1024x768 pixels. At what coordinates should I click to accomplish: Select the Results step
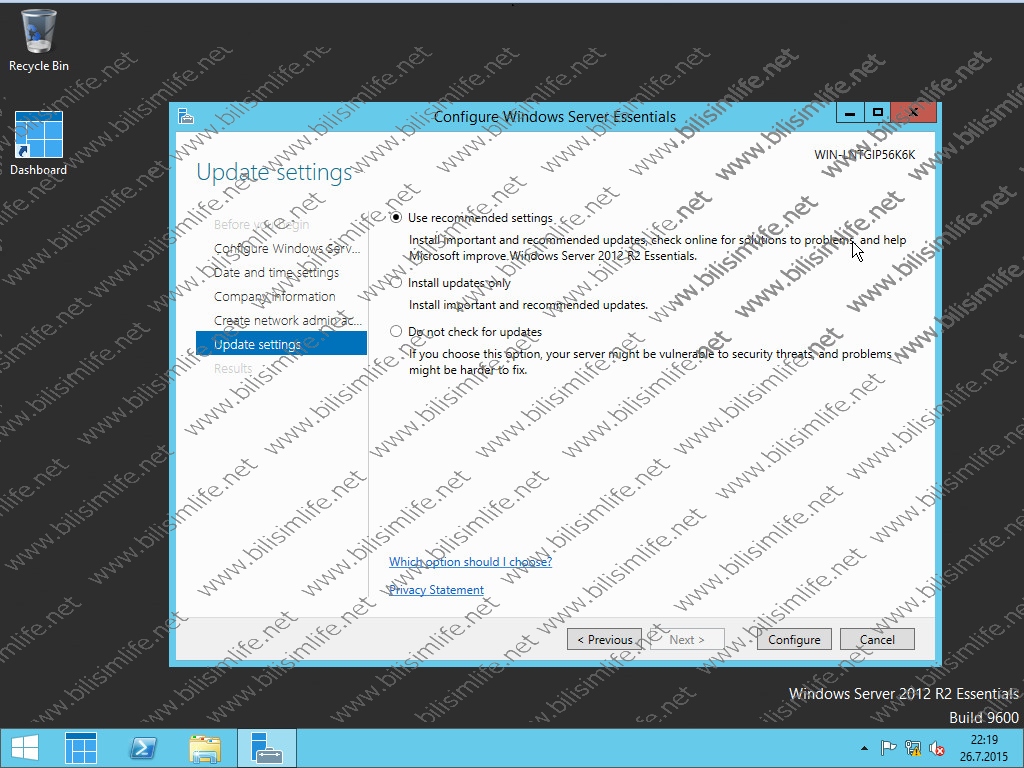tap(233, 368)
